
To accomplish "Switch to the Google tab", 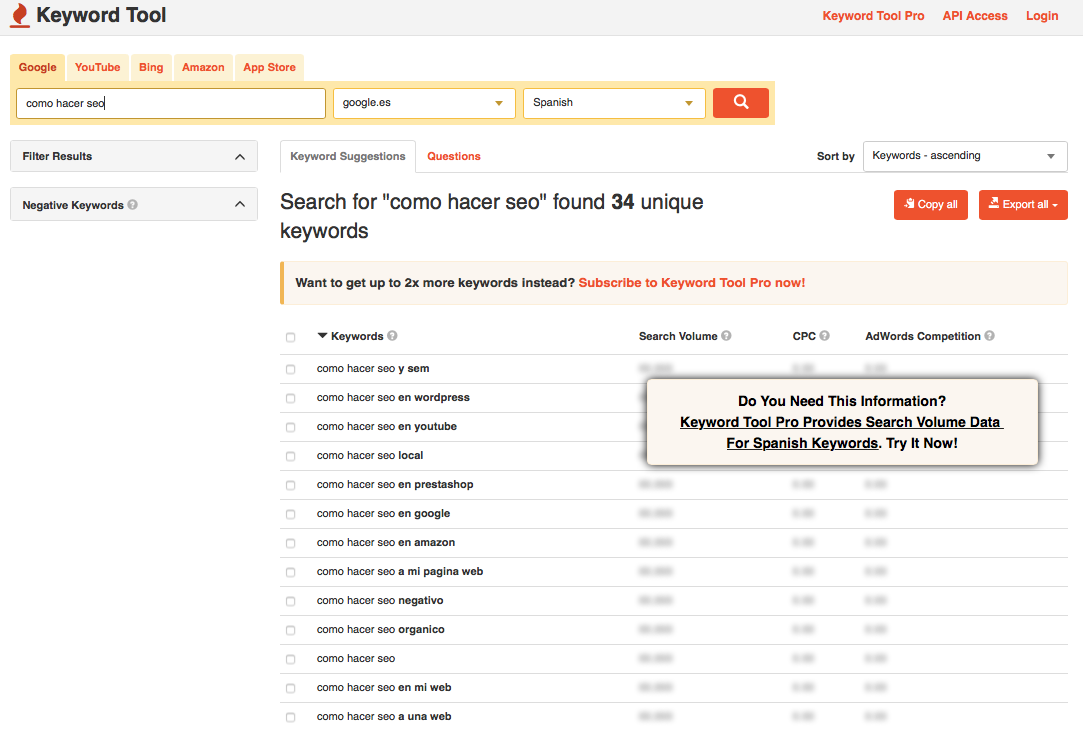I will click(37, 68).
